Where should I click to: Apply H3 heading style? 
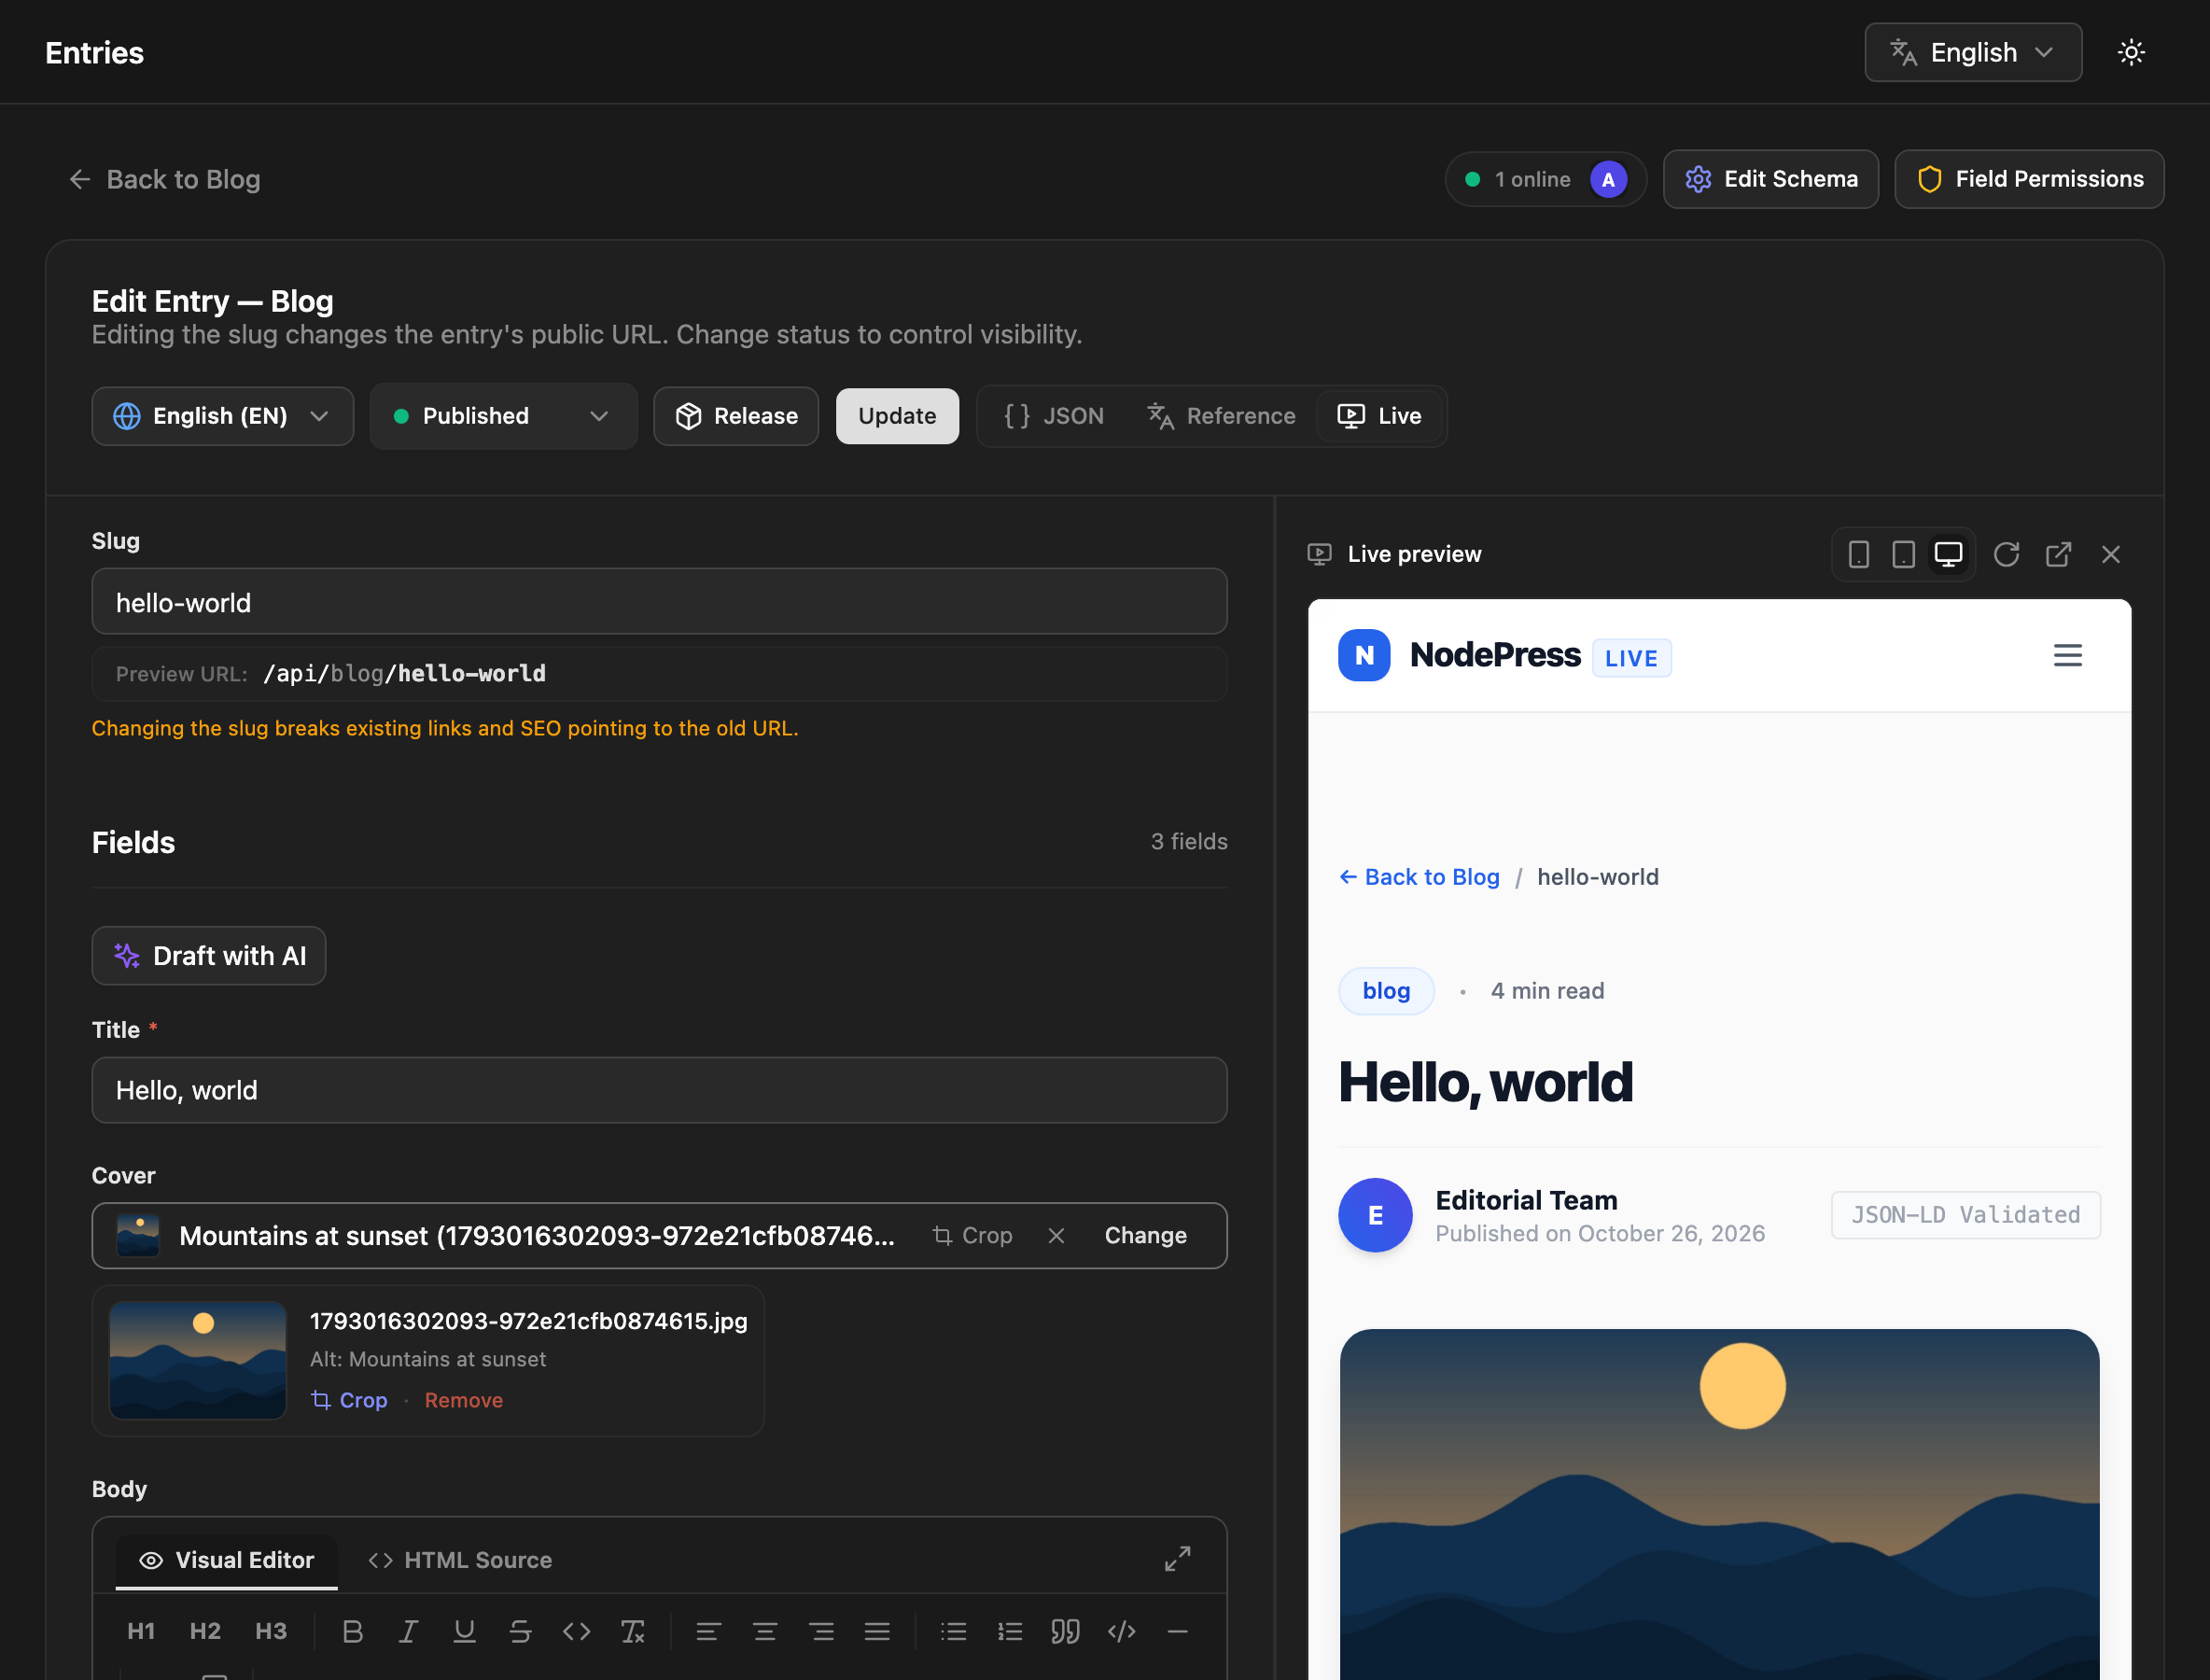(x=271, y=1631)
